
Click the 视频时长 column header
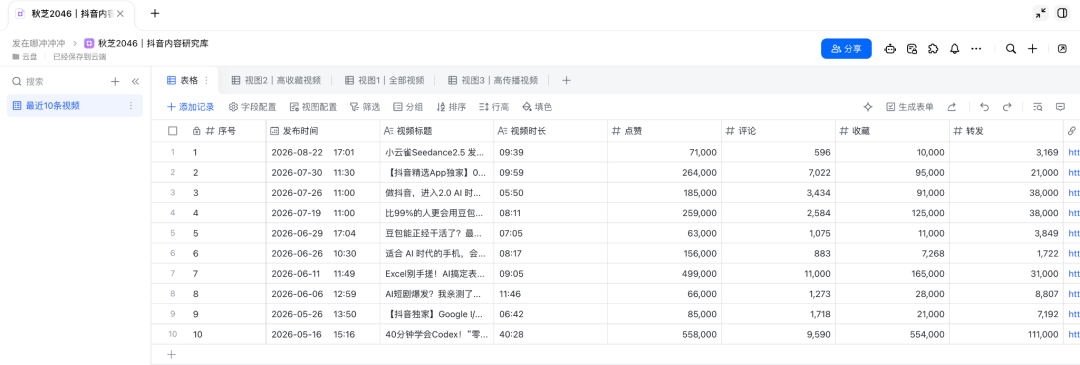[551, 131]
